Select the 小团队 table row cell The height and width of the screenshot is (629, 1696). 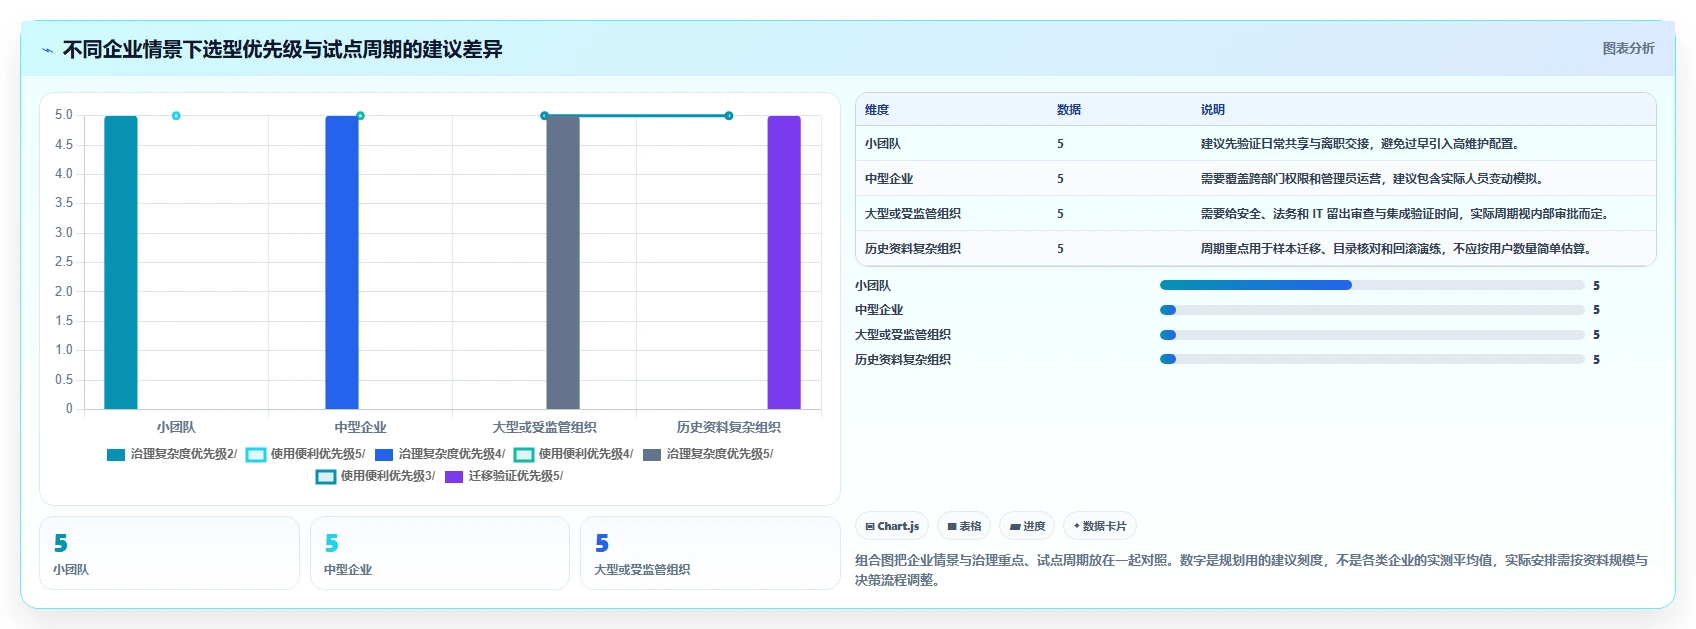883,144
